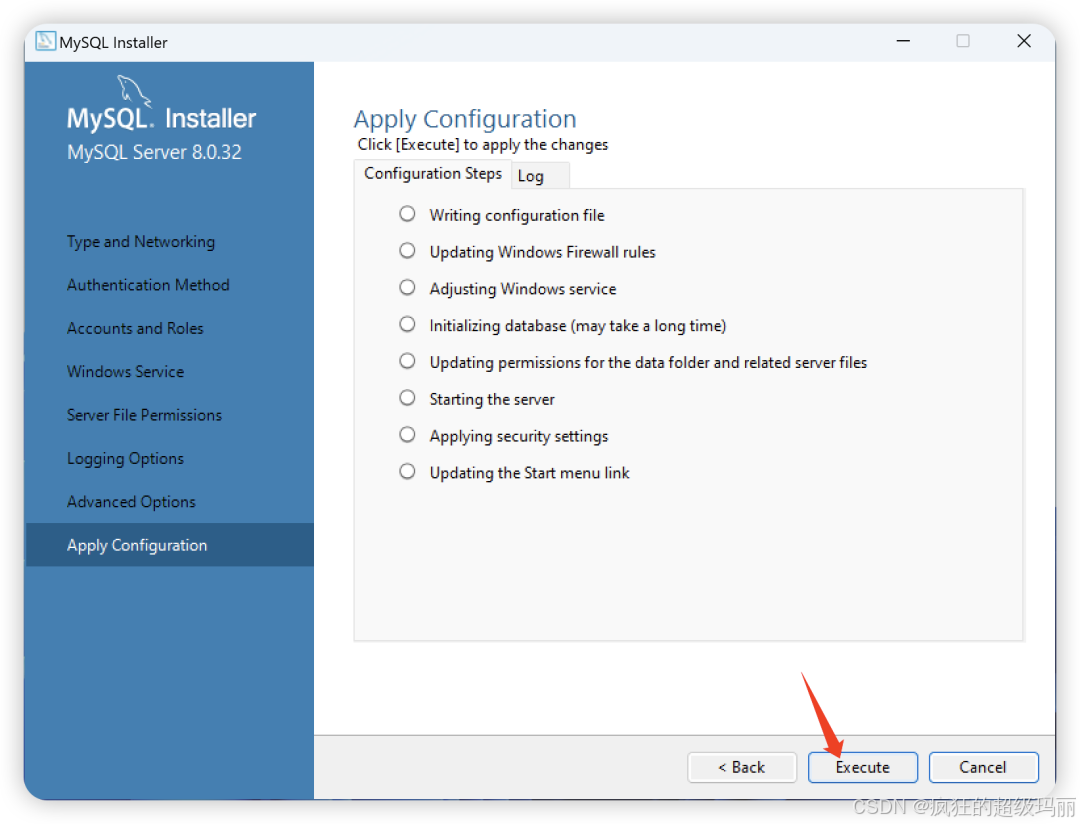Go back with the < Back button
This screenshot has height=824, width=1080.
(x=742, y=767)
